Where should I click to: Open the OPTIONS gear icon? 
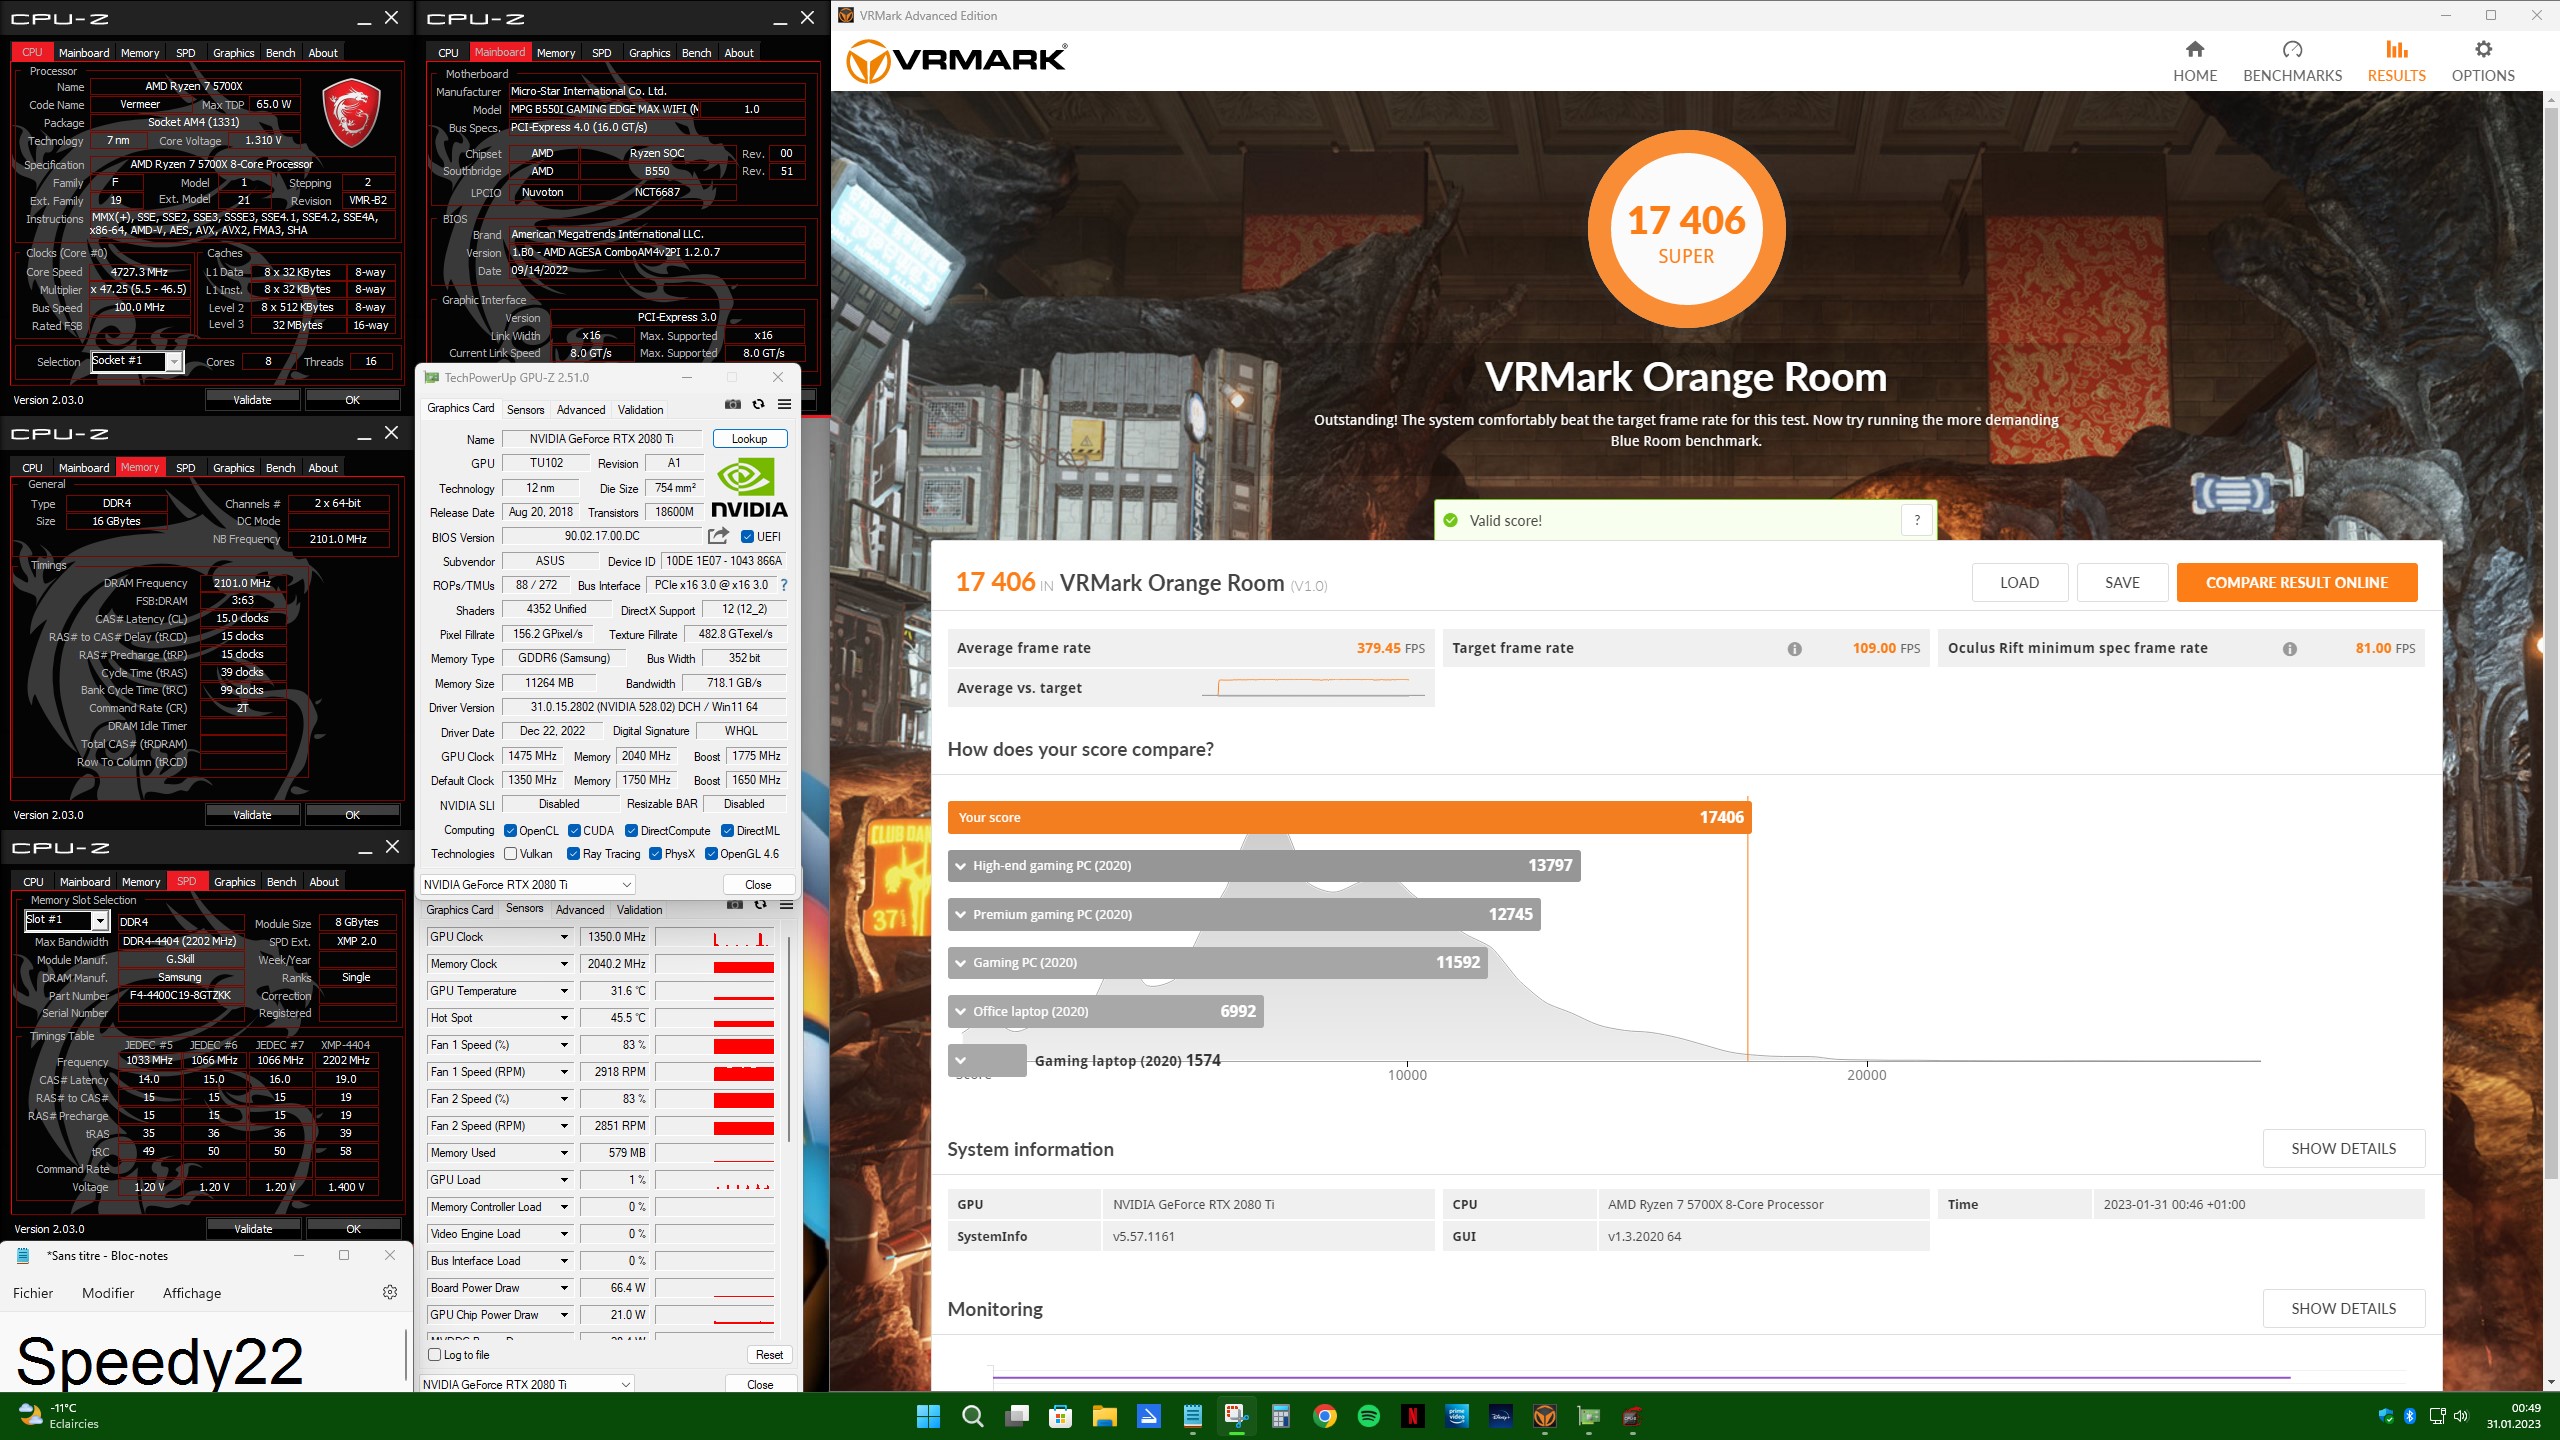point(2483,49)
